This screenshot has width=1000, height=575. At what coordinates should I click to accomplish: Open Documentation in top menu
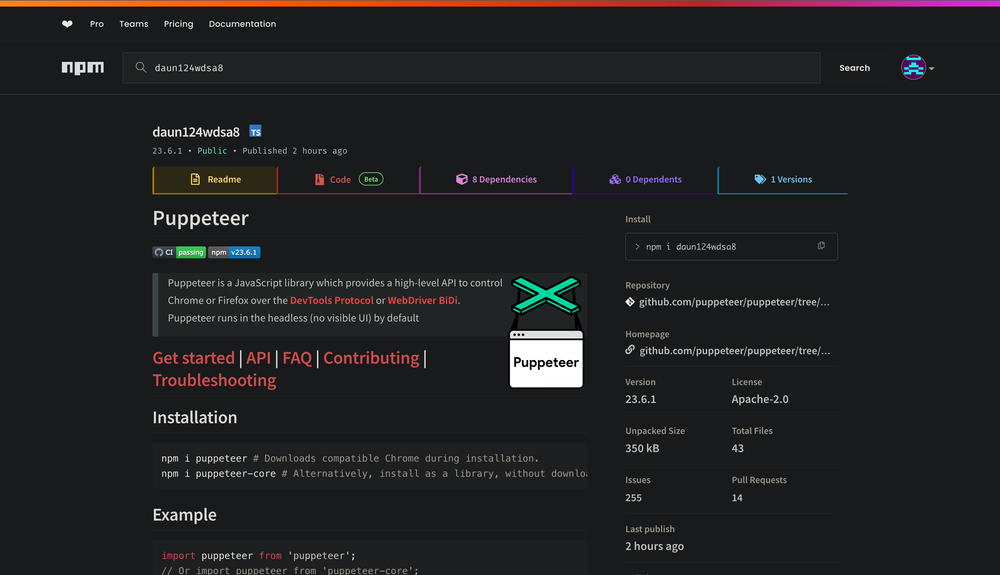point(242,24)
